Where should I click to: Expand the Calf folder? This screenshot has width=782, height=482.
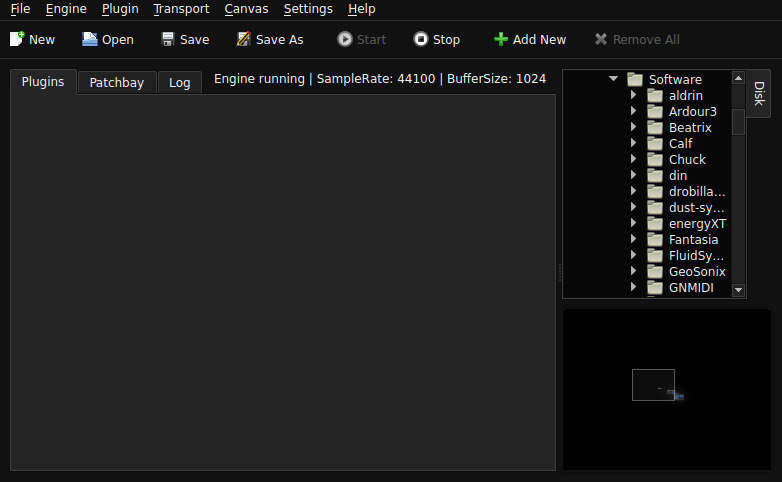click(633, 143)
